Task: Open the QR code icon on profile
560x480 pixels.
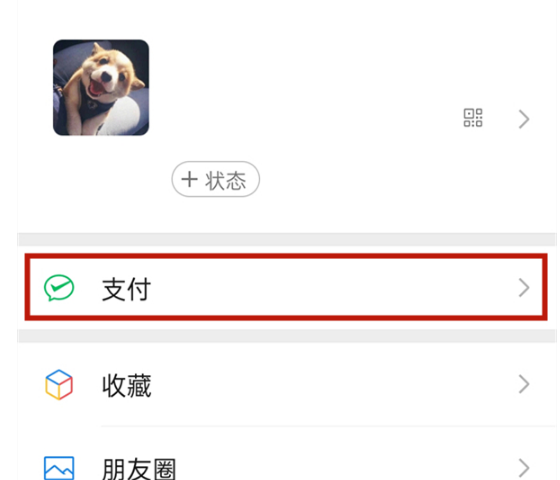Action: coord(473,118)
